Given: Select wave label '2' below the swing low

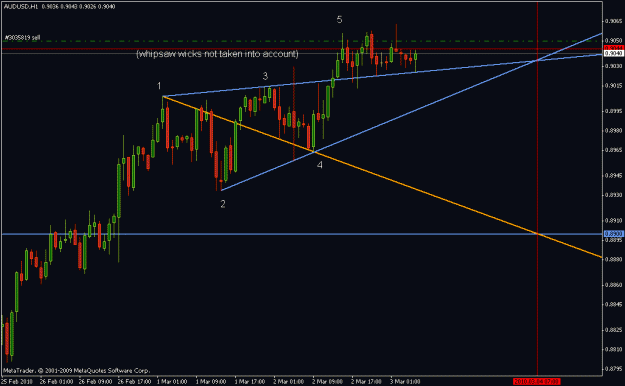Looking at the screenshot, I should [x=223, y=204].
